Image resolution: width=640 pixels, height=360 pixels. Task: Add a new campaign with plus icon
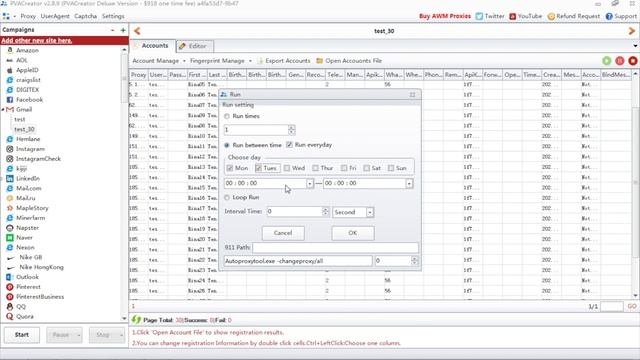[123, 30]
